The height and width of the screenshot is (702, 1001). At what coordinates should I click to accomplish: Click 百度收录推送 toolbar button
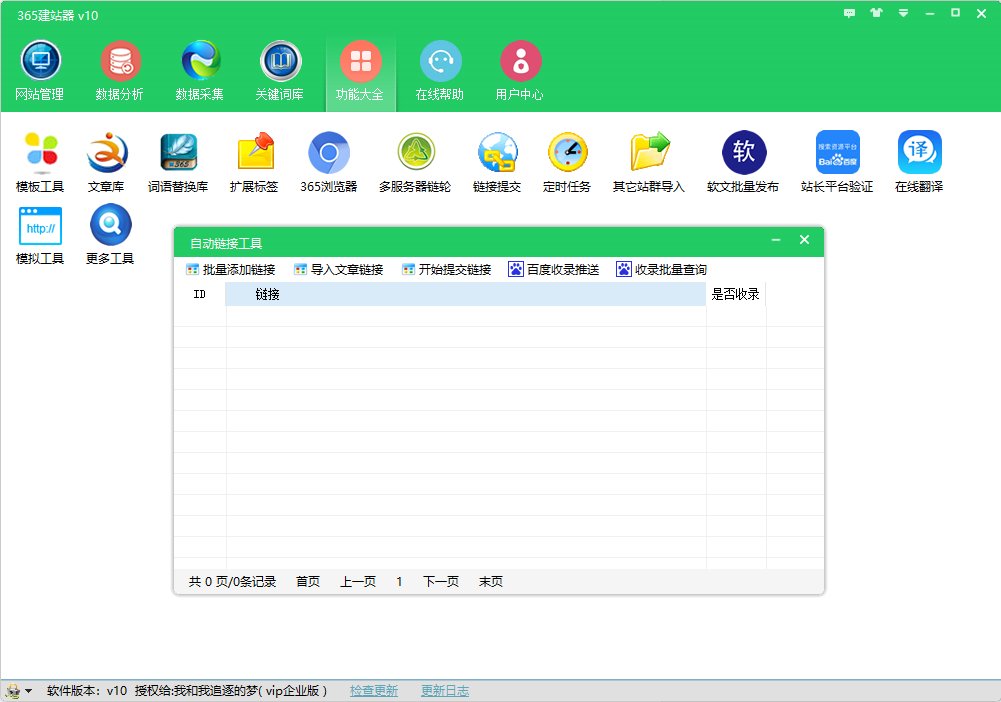point(554,269)
